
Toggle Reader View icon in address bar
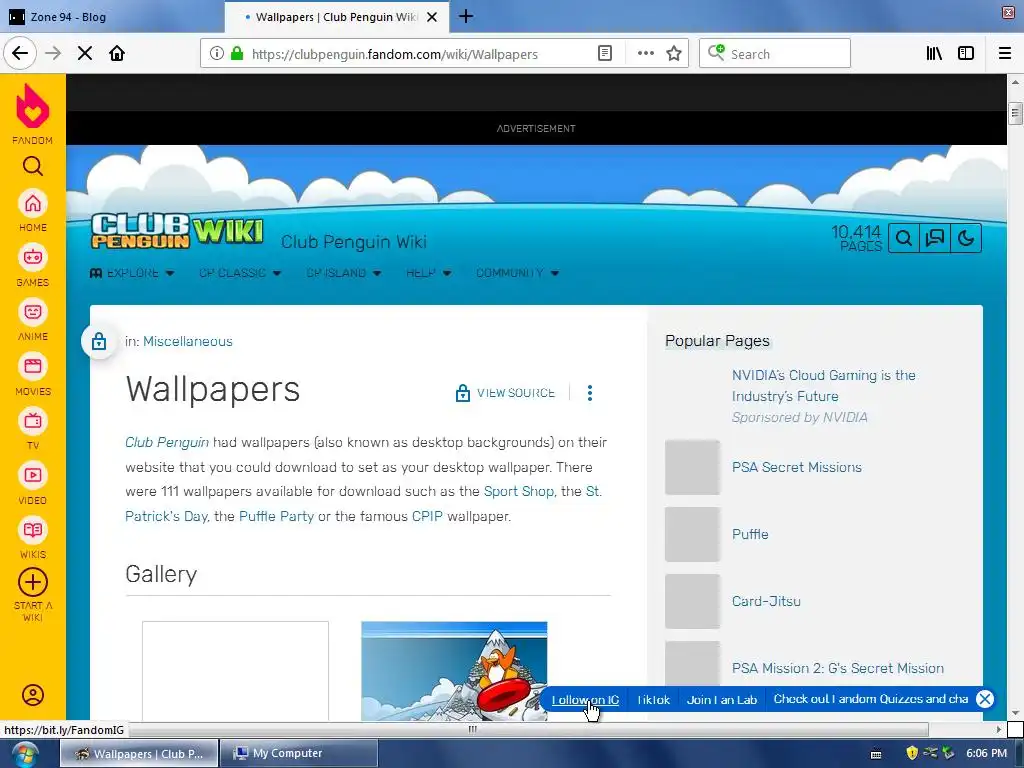click(605, 54)
